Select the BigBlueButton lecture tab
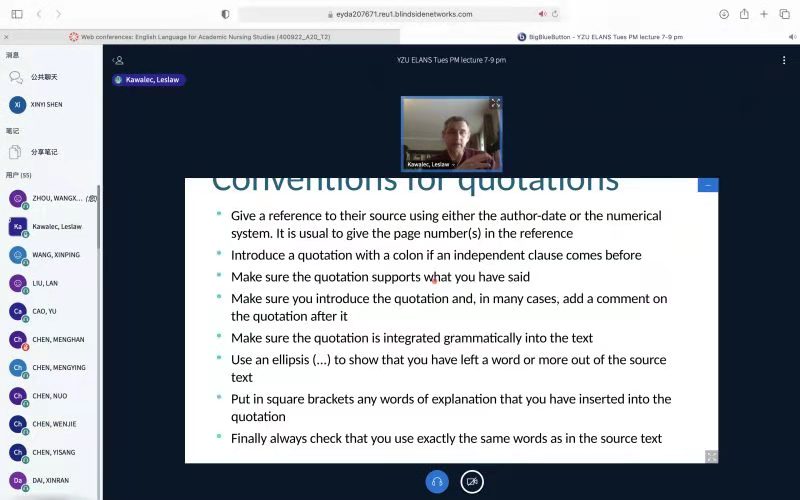Viewport: 800px width, 500px height. [x=600, y=37]
